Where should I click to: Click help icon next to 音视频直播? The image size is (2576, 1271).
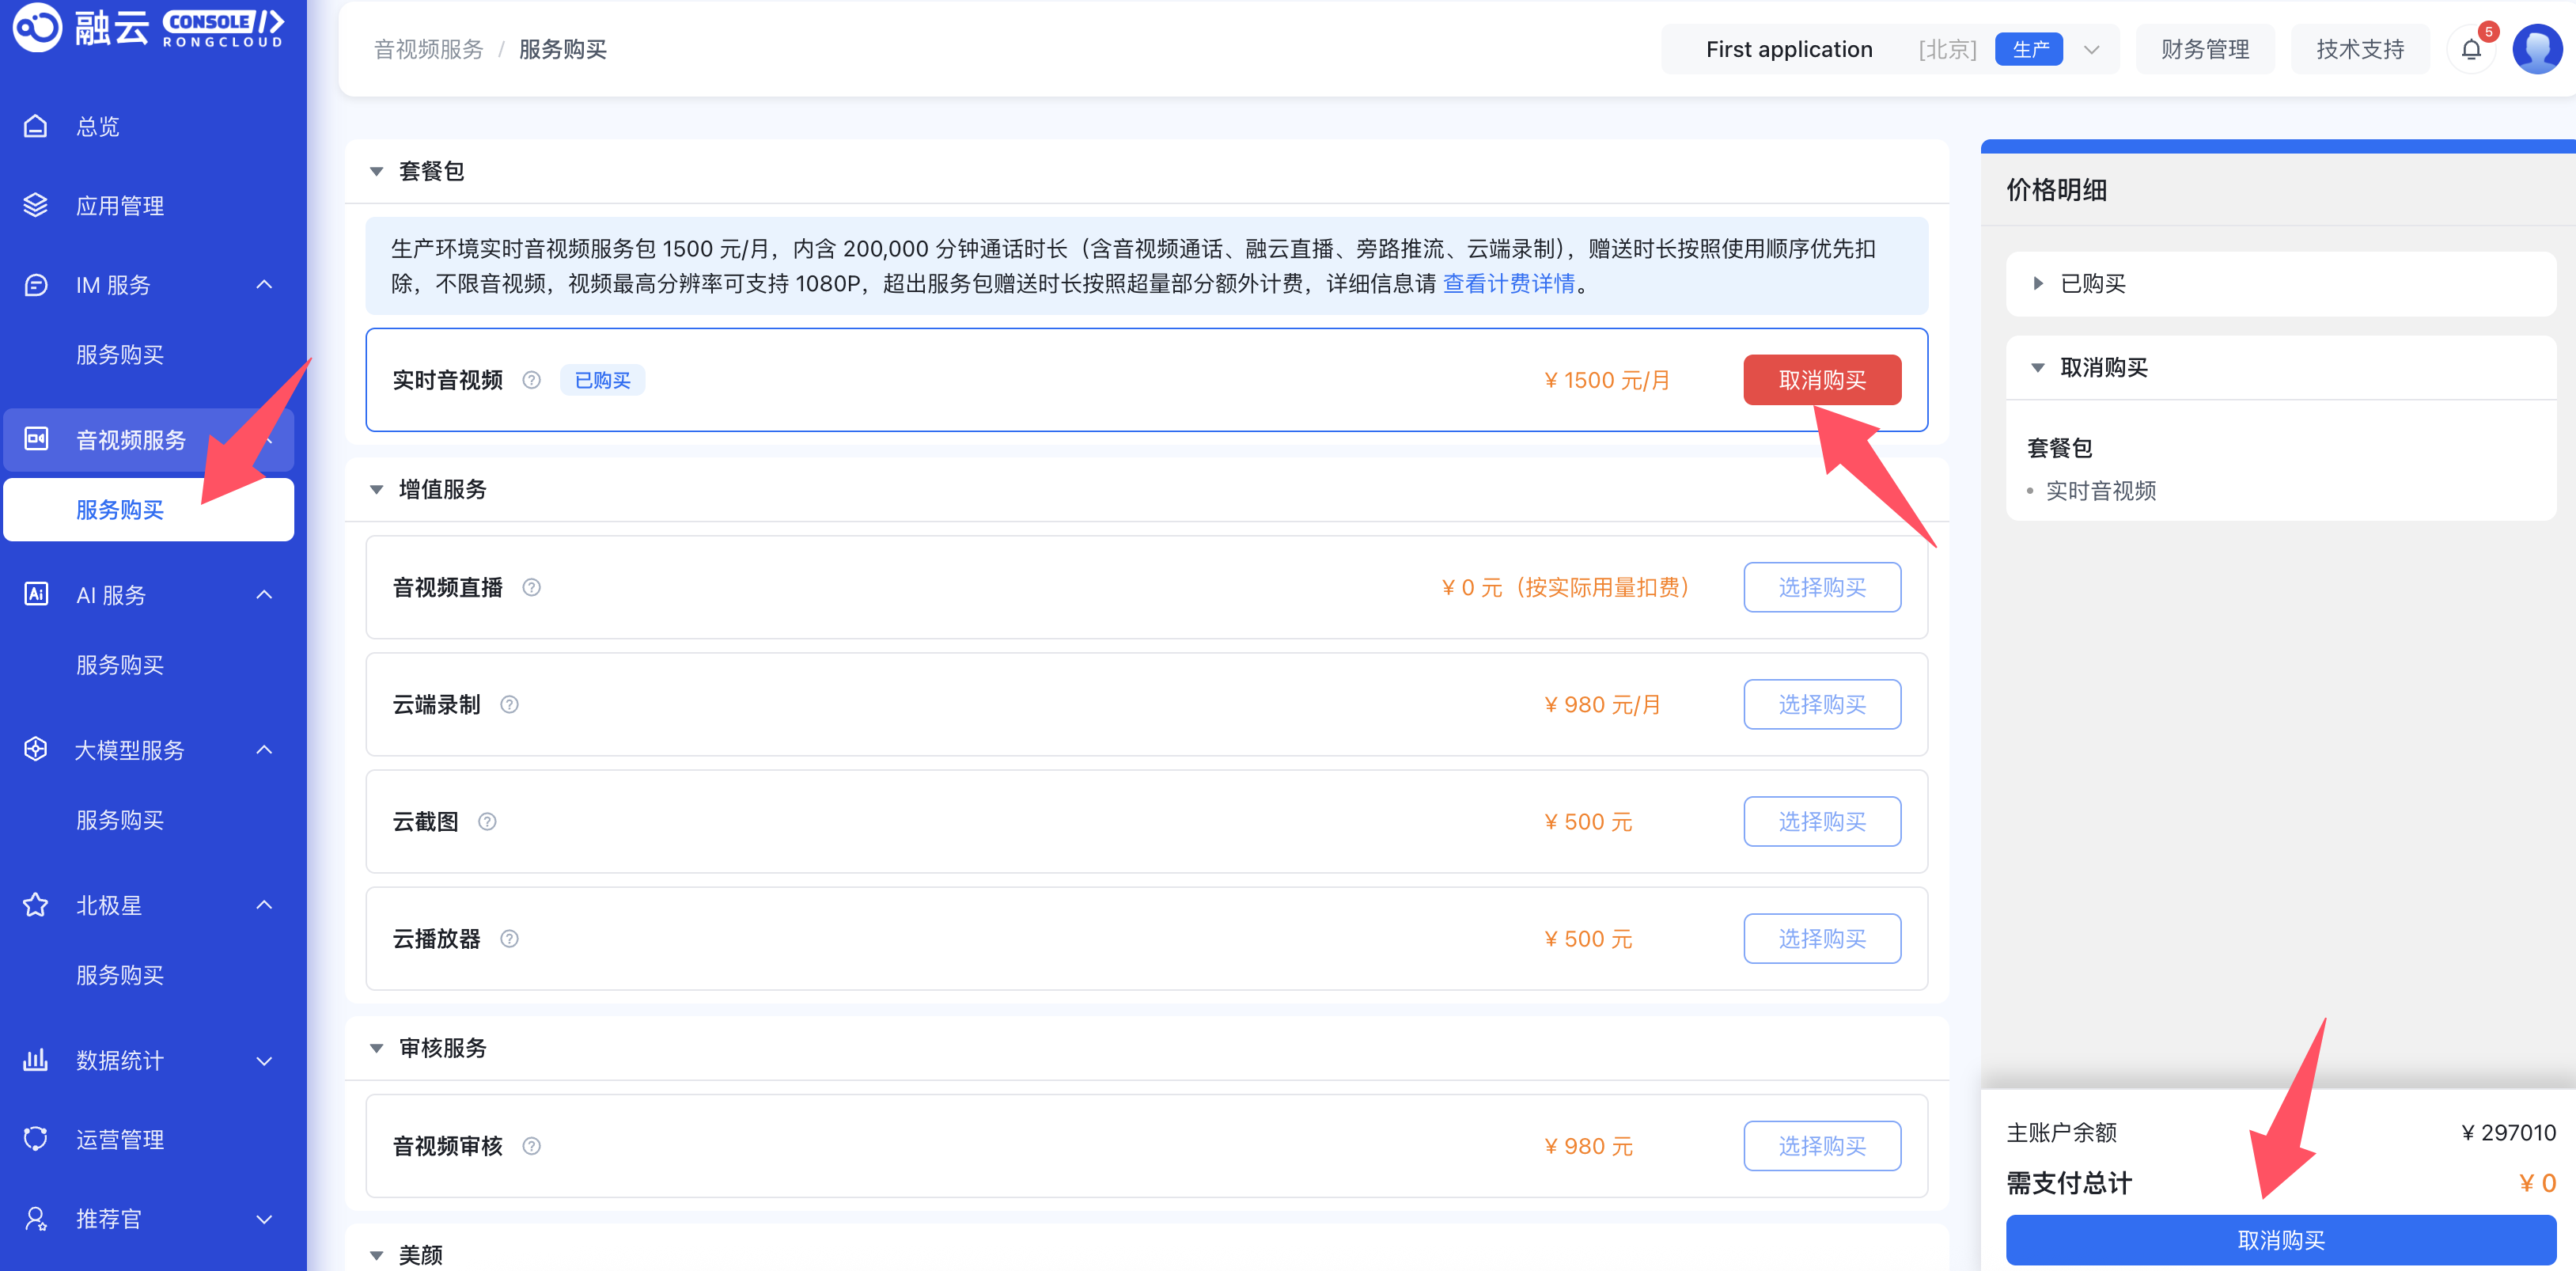[532, 587]
